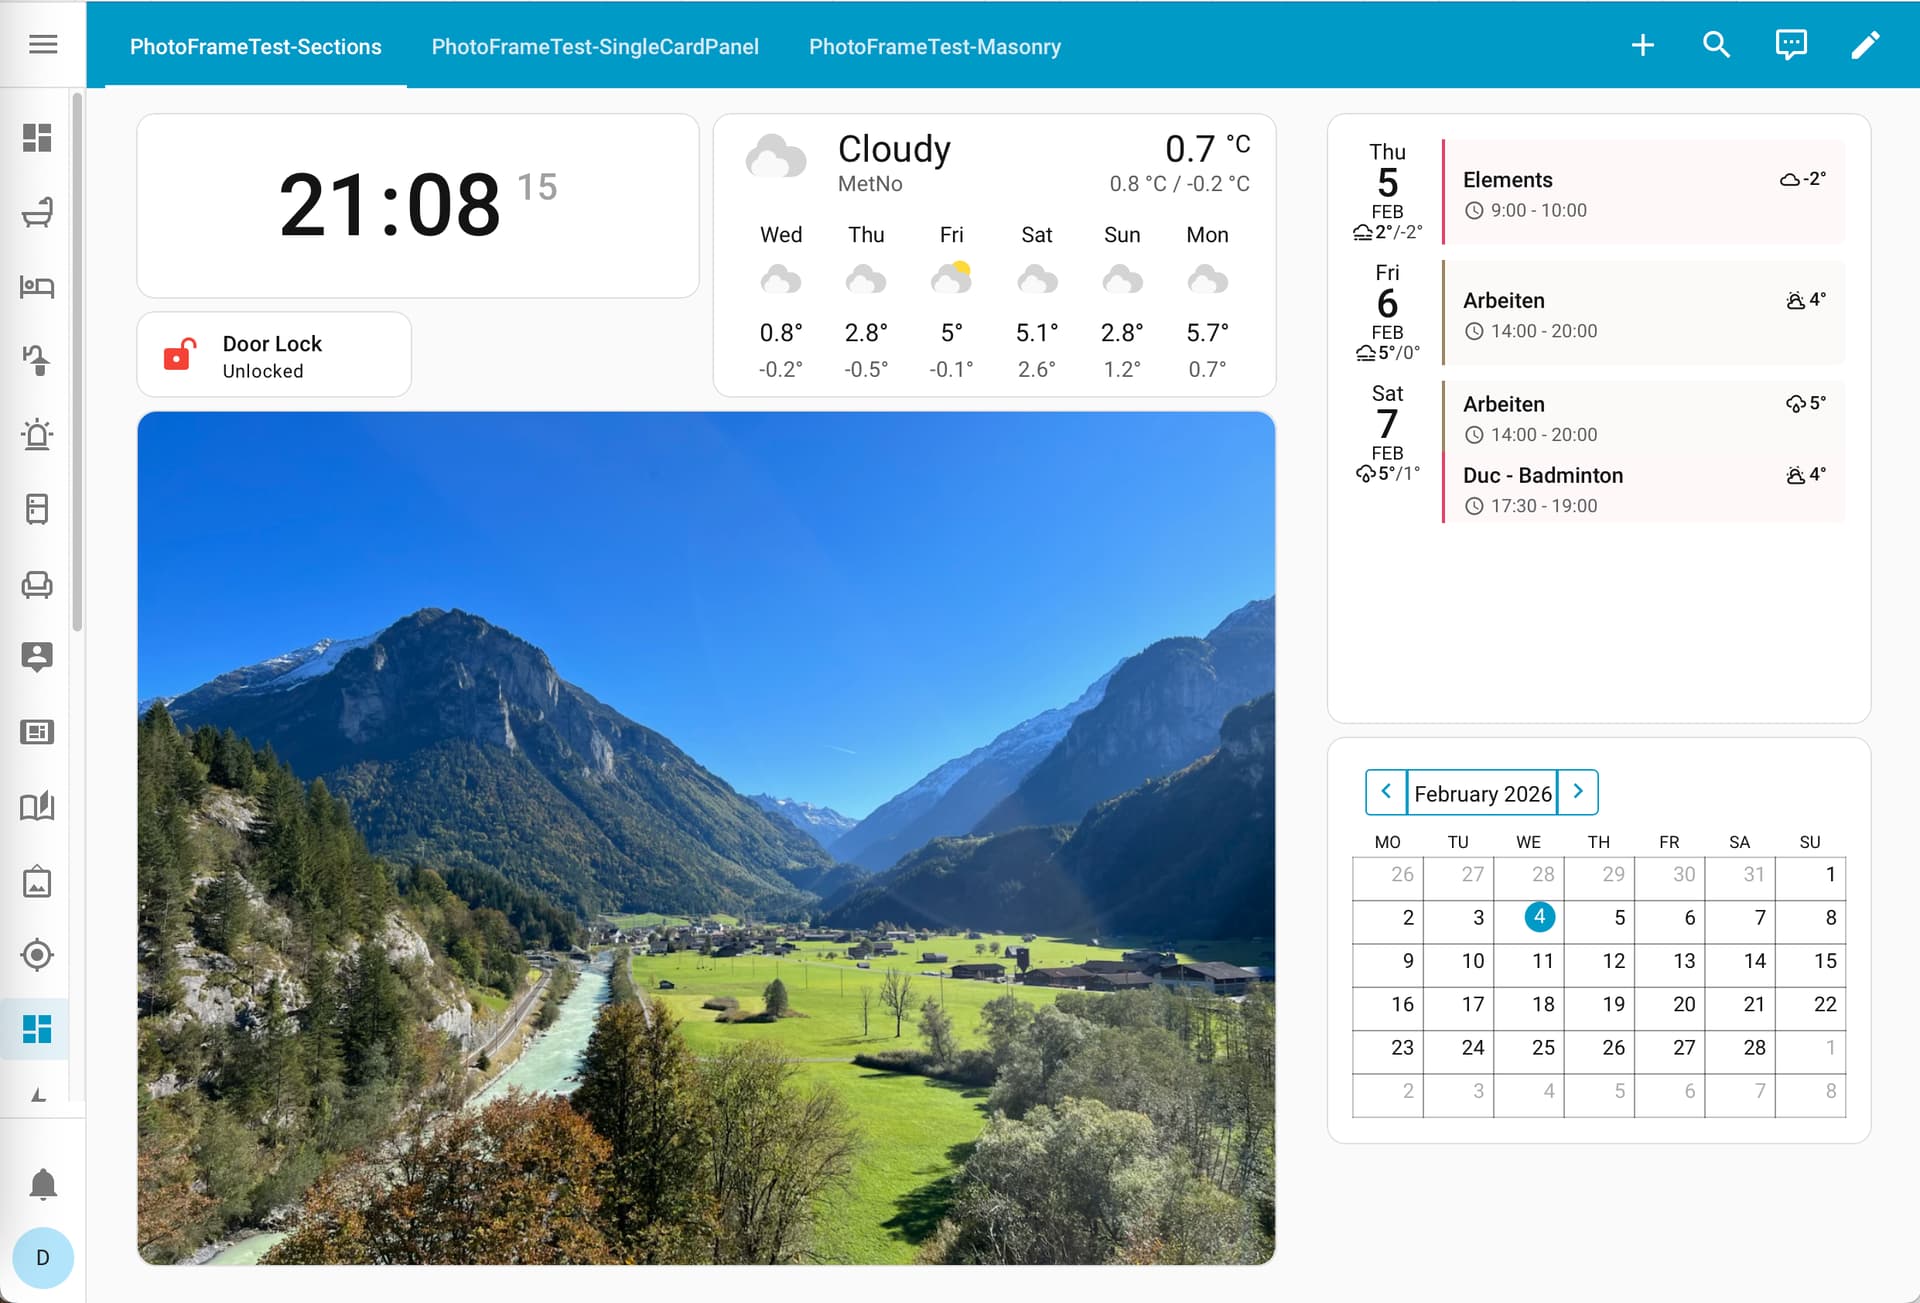
Task: Open the assistant chat bubble icon
Action: 1790,45
